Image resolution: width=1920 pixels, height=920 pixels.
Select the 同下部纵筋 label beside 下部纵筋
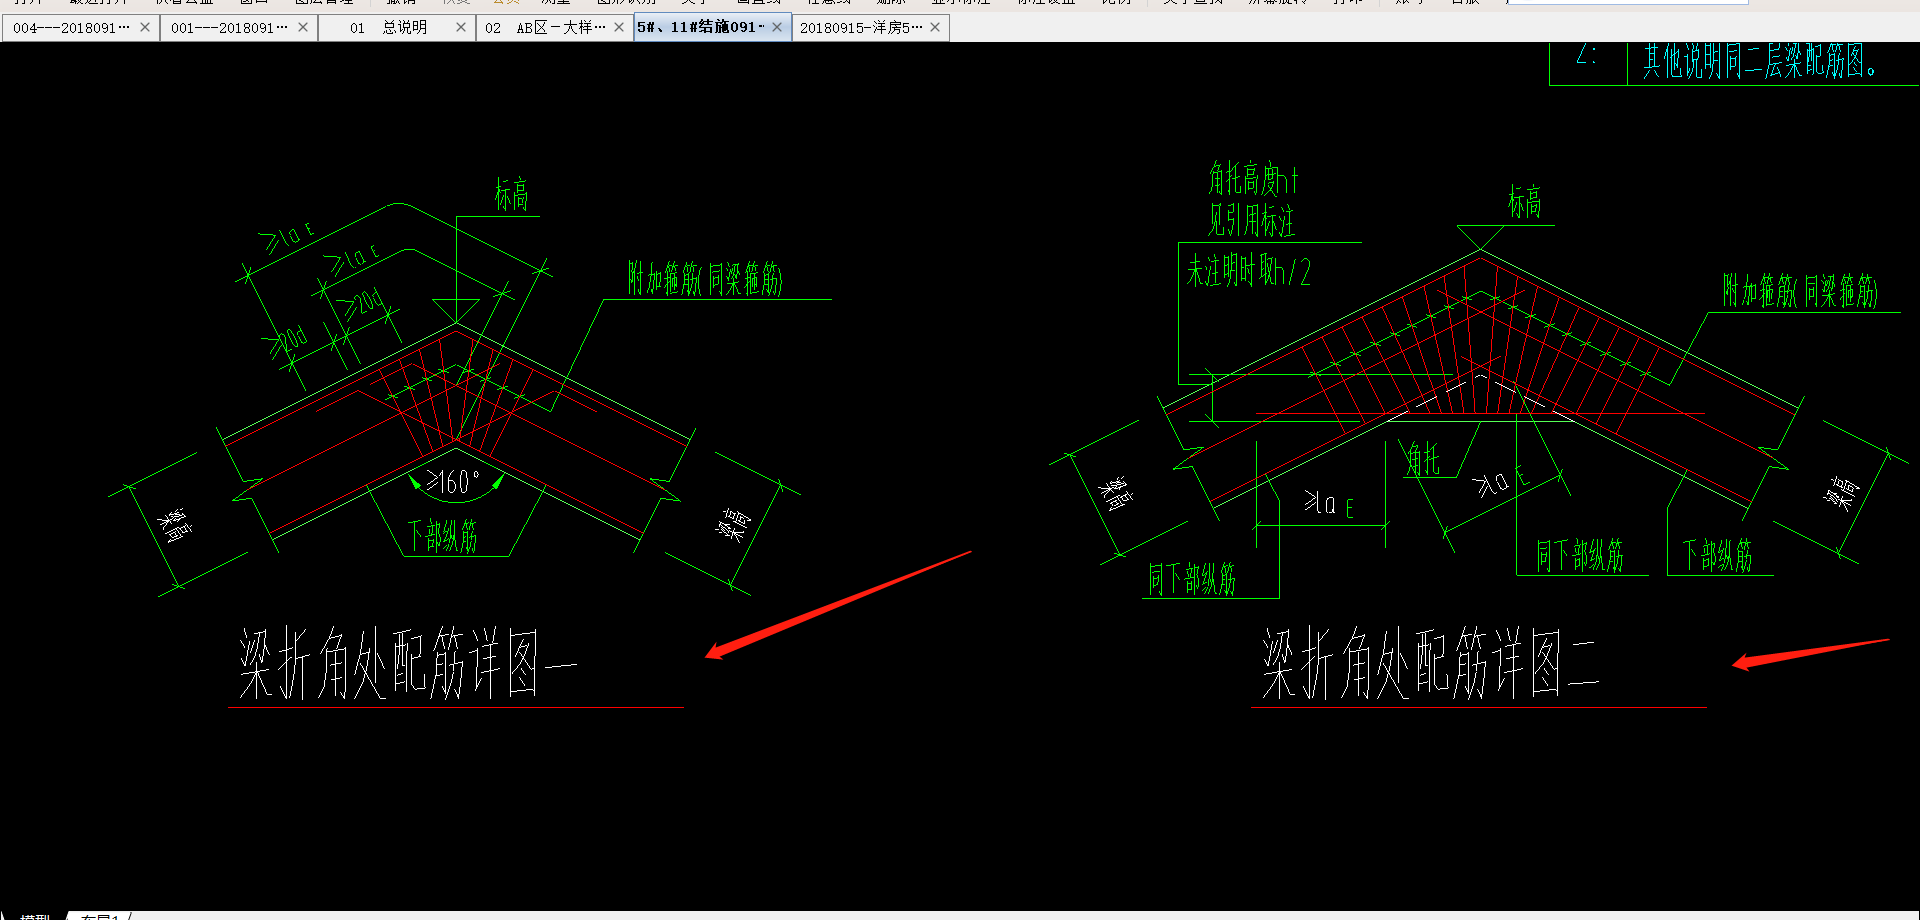pos(1579,556)
